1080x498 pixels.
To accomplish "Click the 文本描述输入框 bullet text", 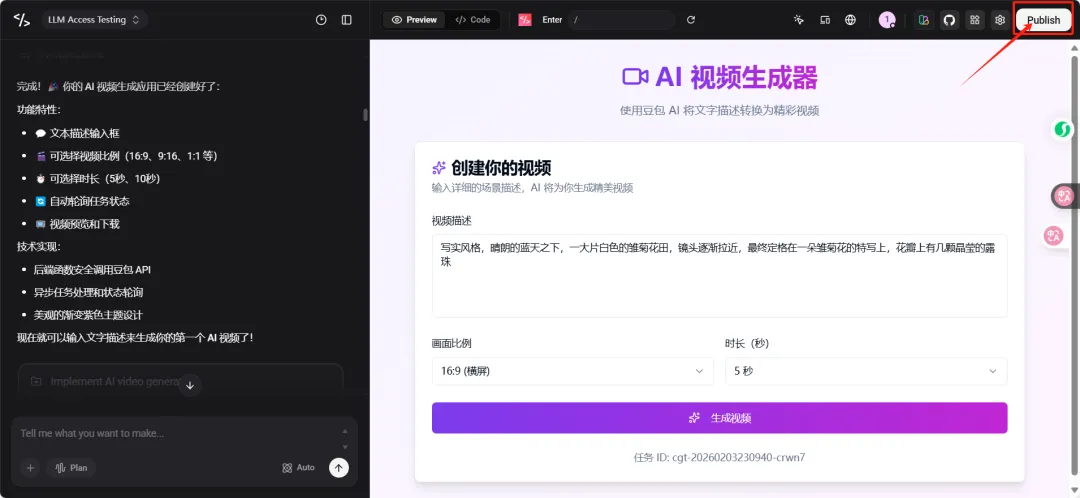I will pos(85,133).
